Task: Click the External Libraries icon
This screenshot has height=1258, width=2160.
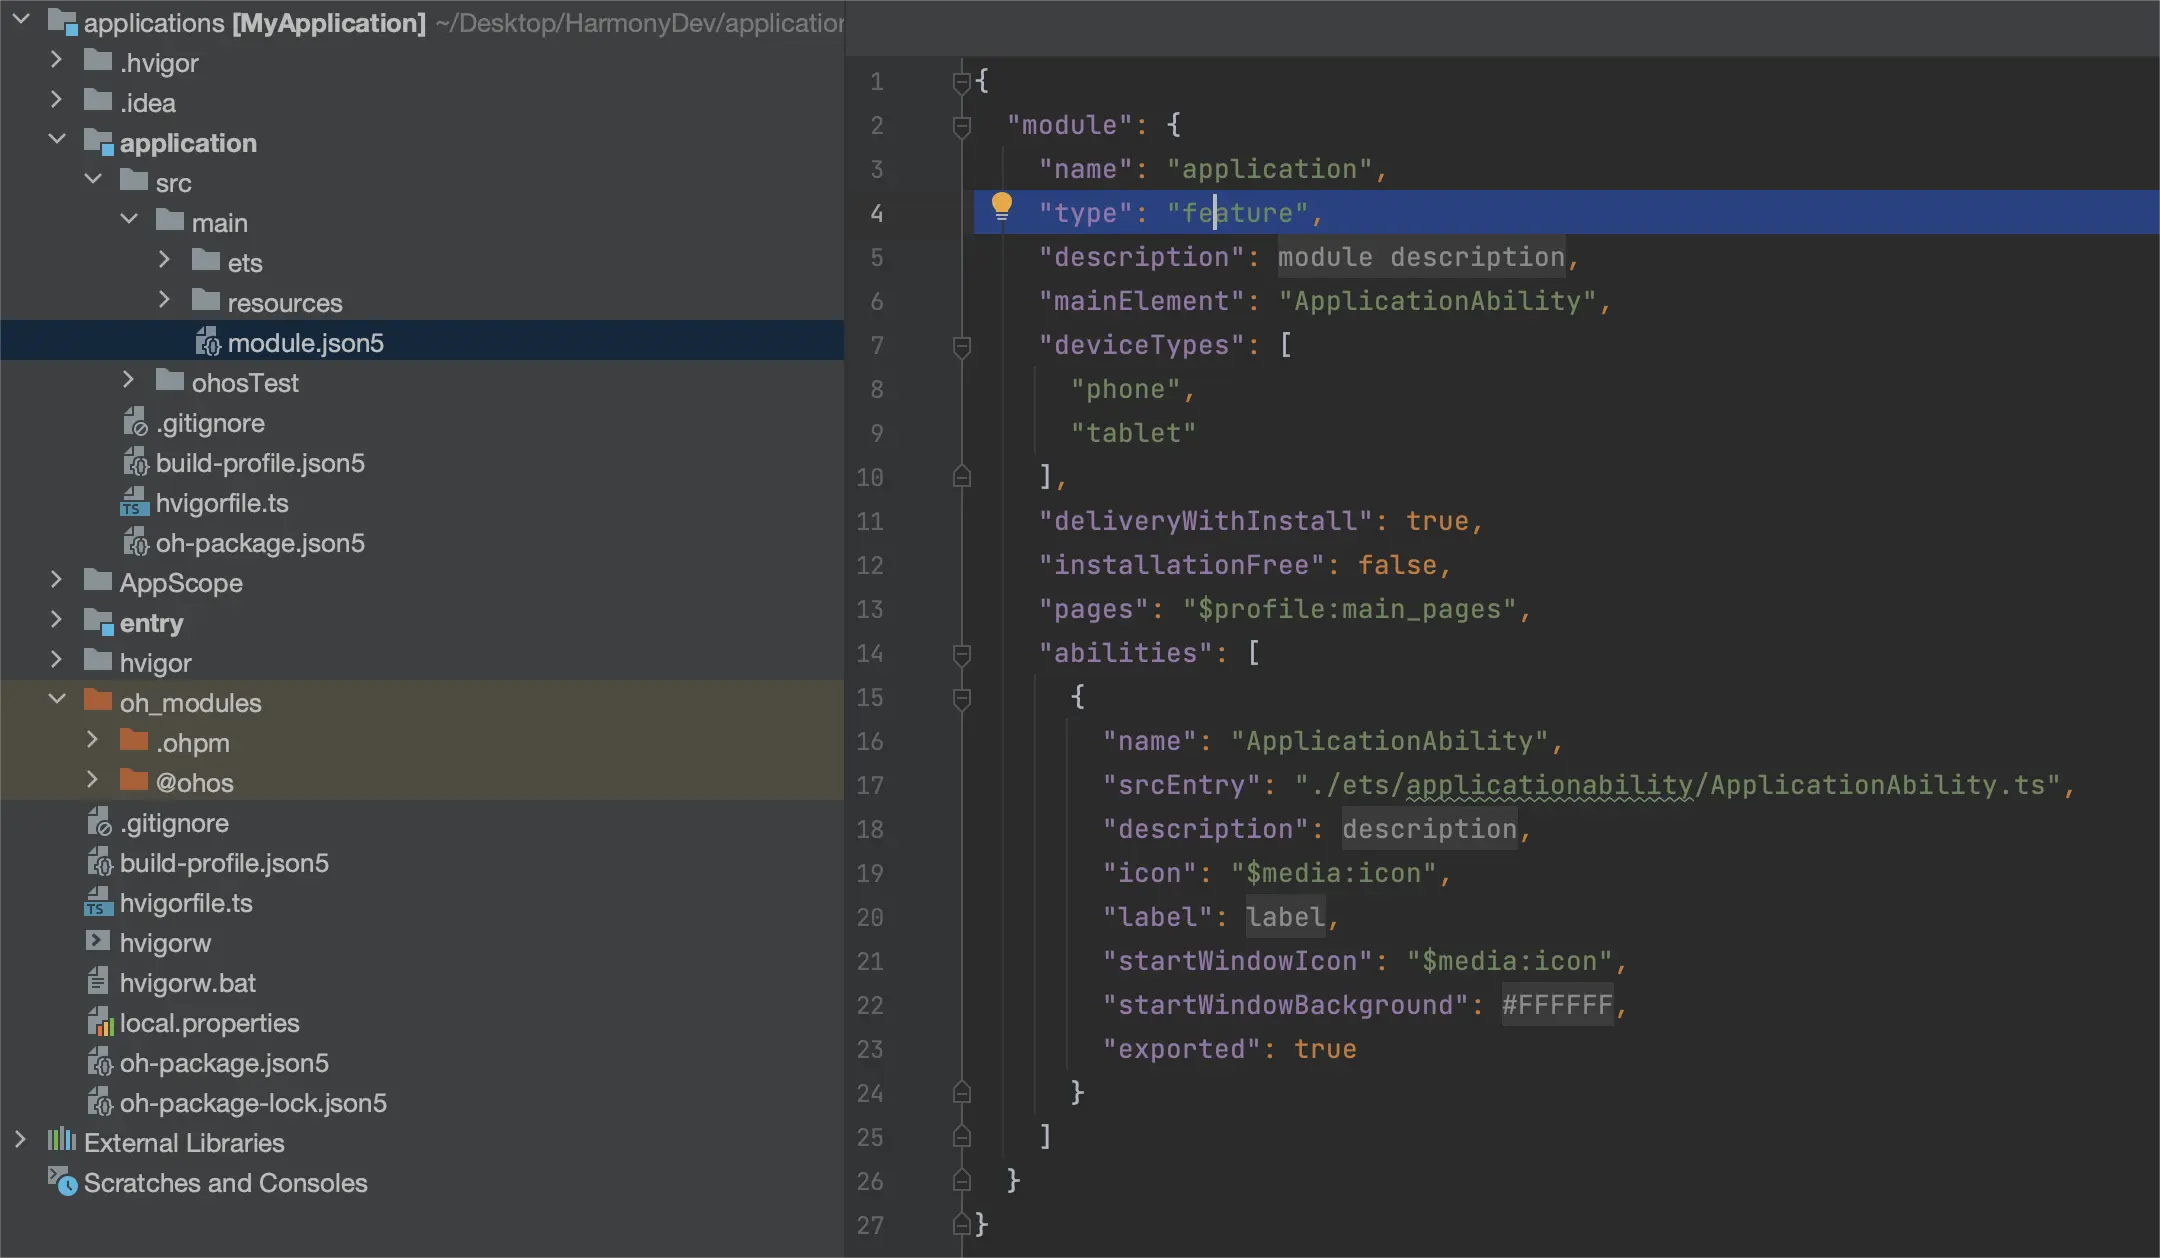Action: click(62, 1140)
